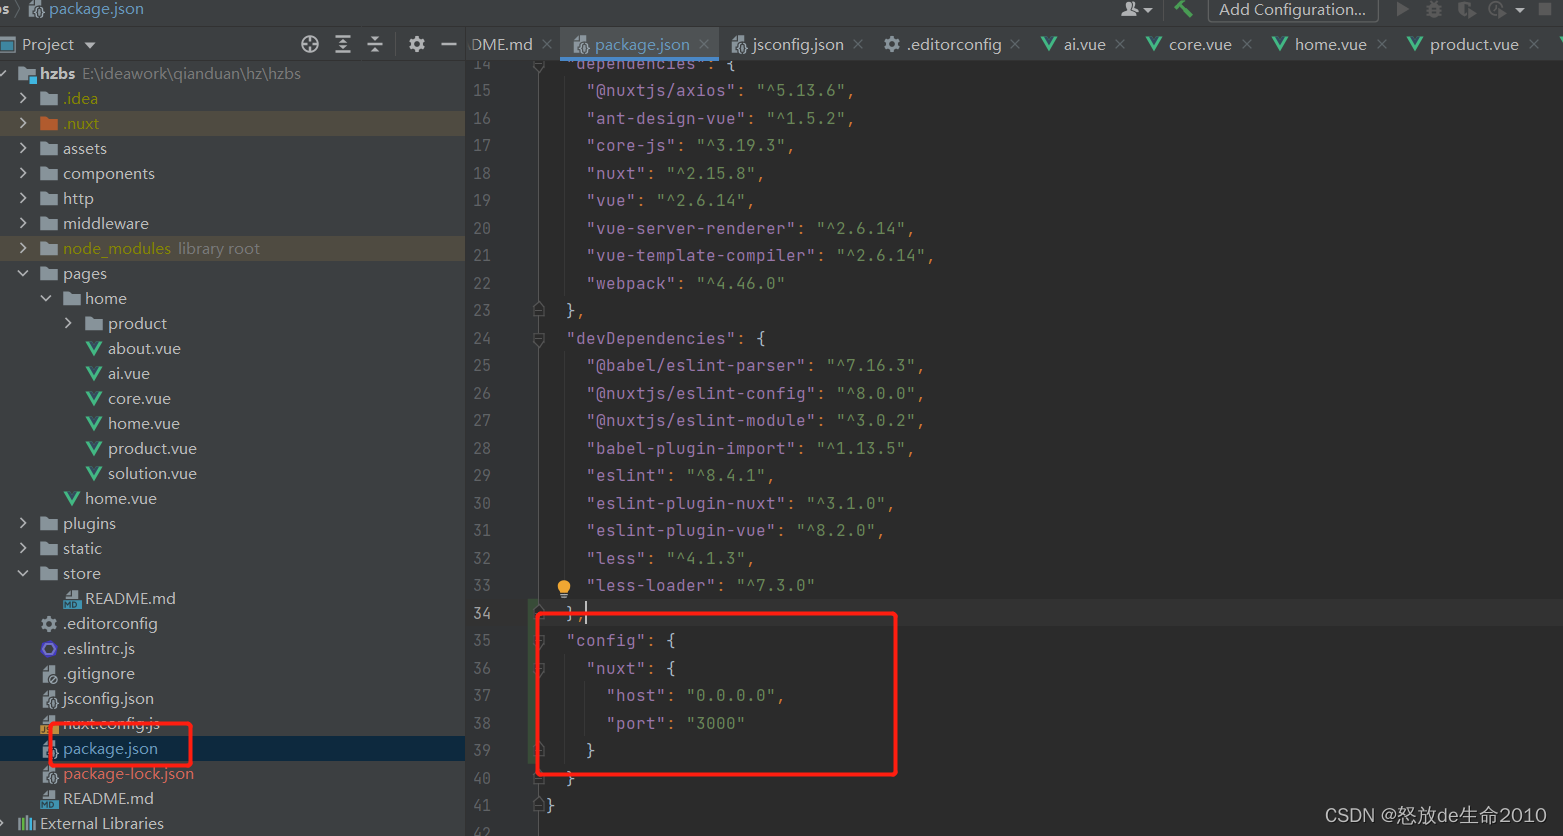This screenshot has height=836, width=1563.
Task: Open the user account icon menu
Action: 1137,9
